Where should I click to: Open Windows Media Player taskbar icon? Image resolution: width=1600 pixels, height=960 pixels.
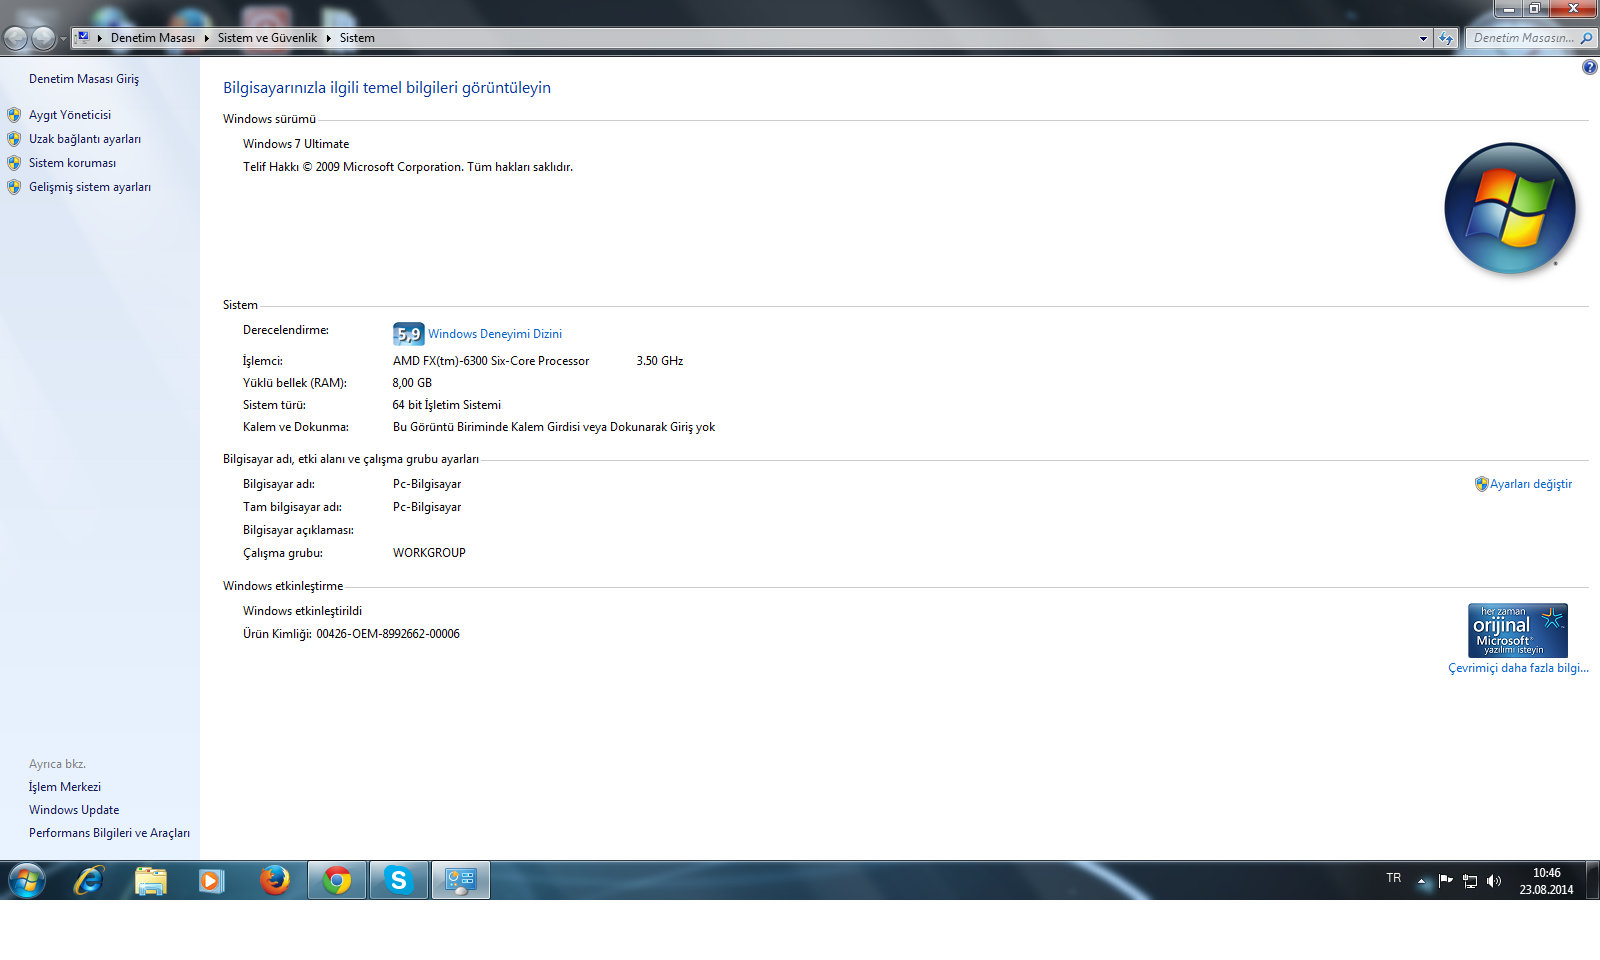click(211, 880)
